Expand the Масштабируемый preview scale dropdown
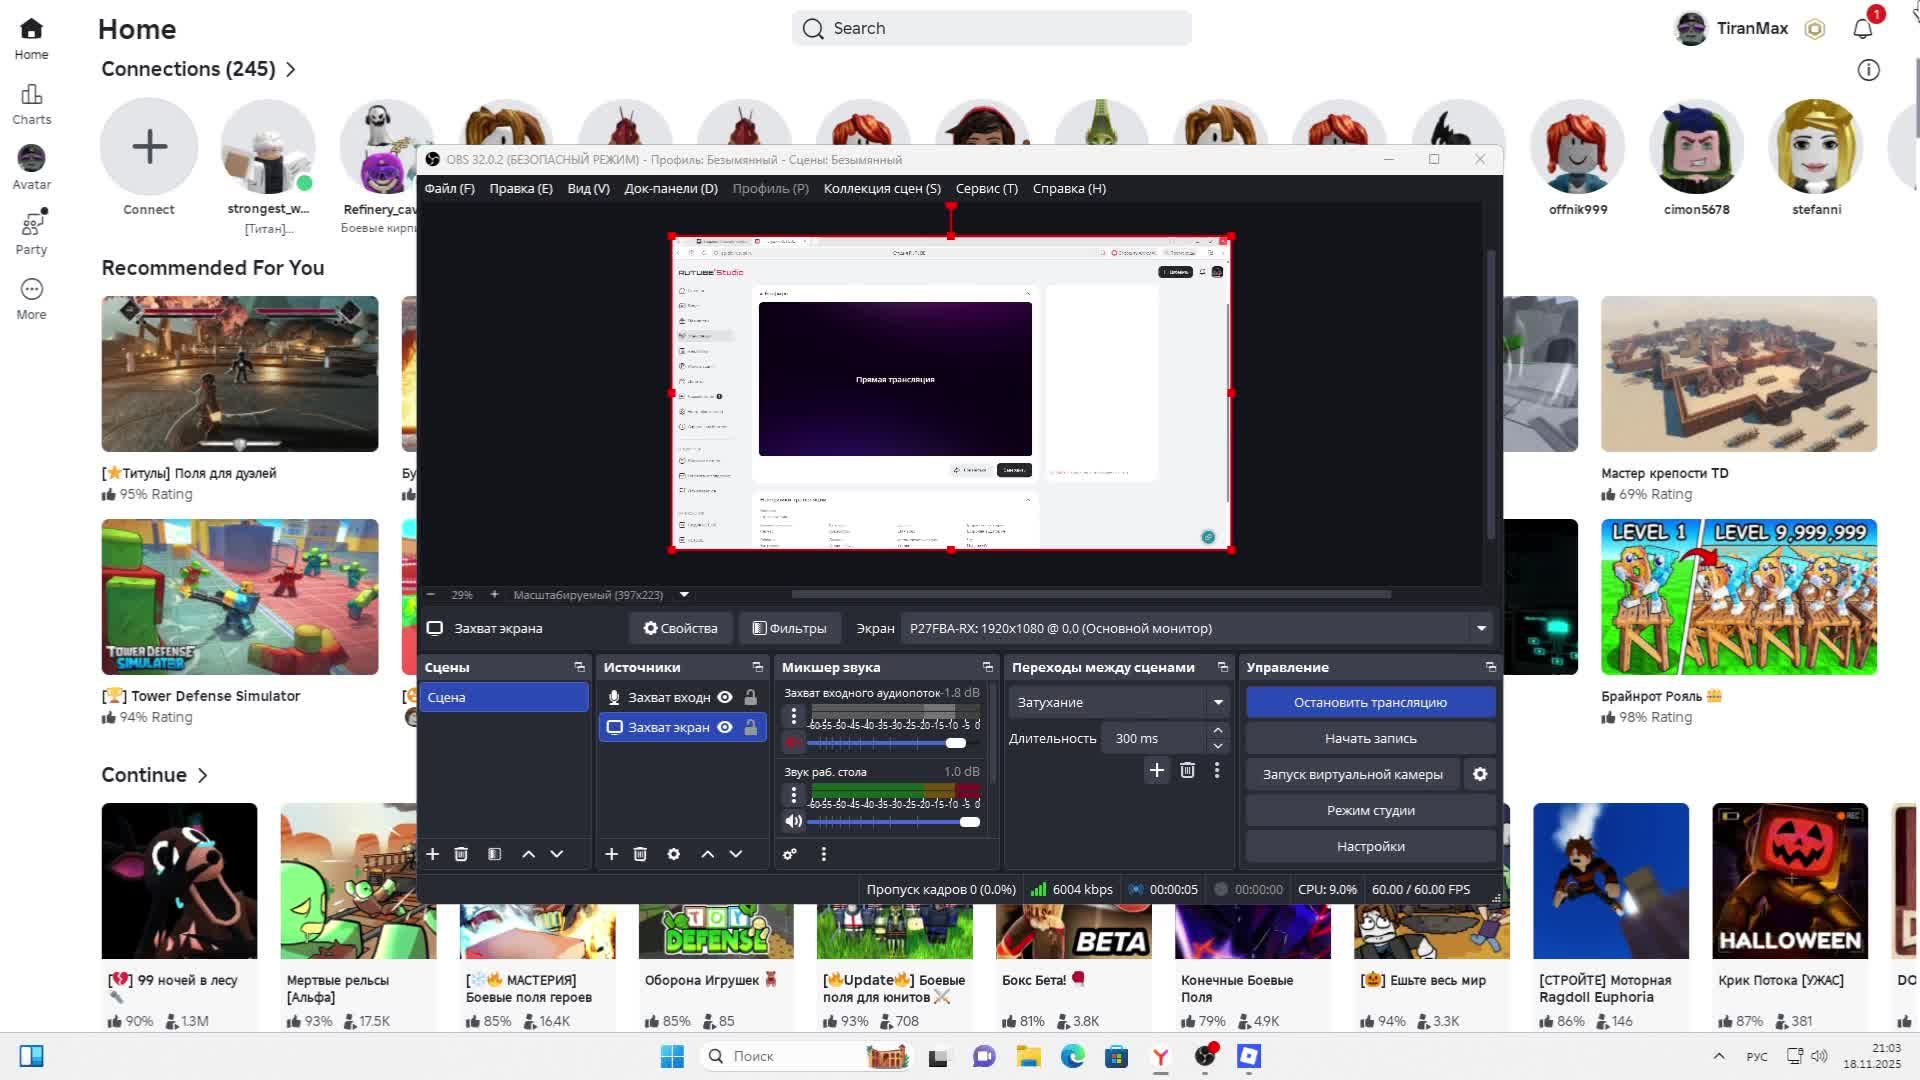The height and width of the screenshot is (1080, 1920). pyautogui.click(x=684, y=595)
